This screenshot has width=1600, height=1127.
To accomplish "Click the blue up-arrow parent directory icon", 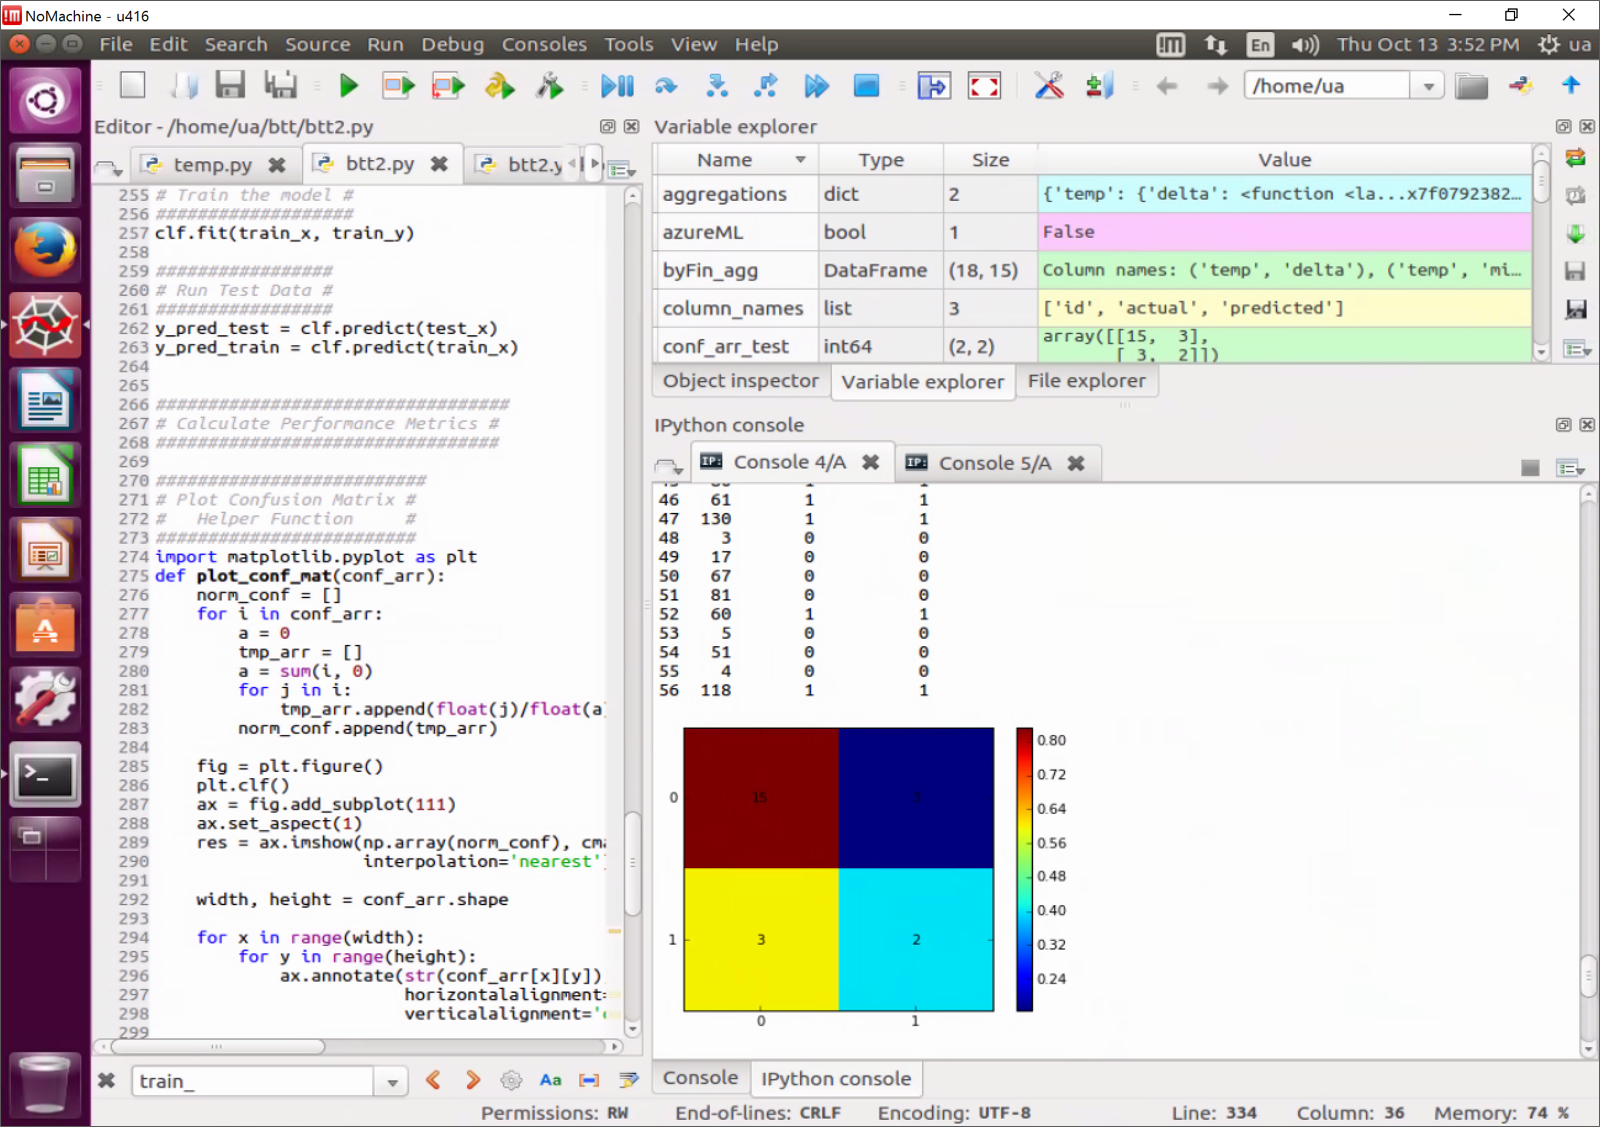I will [x=1570, y=86].
